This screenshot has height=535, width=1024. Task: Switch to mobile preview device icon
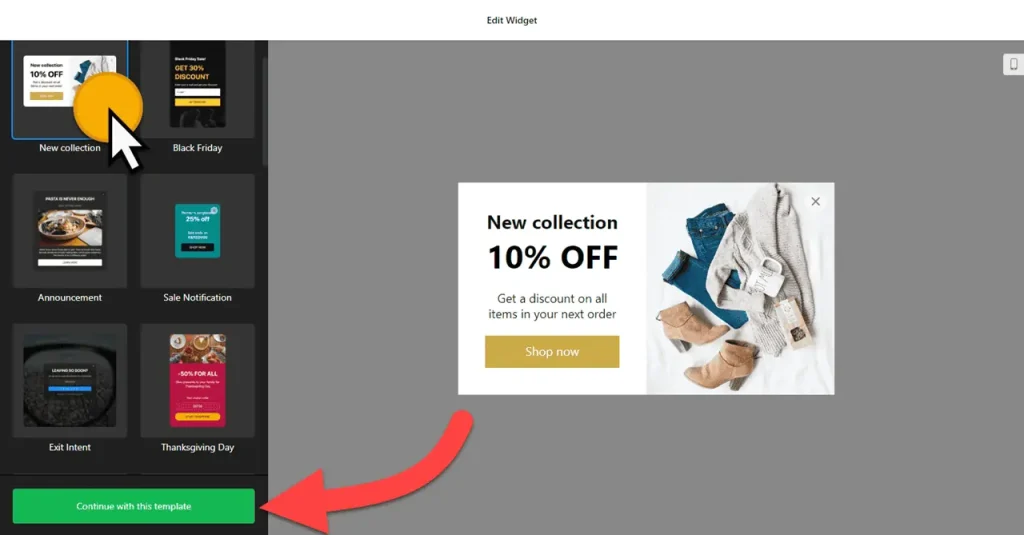coord(1014,64)
